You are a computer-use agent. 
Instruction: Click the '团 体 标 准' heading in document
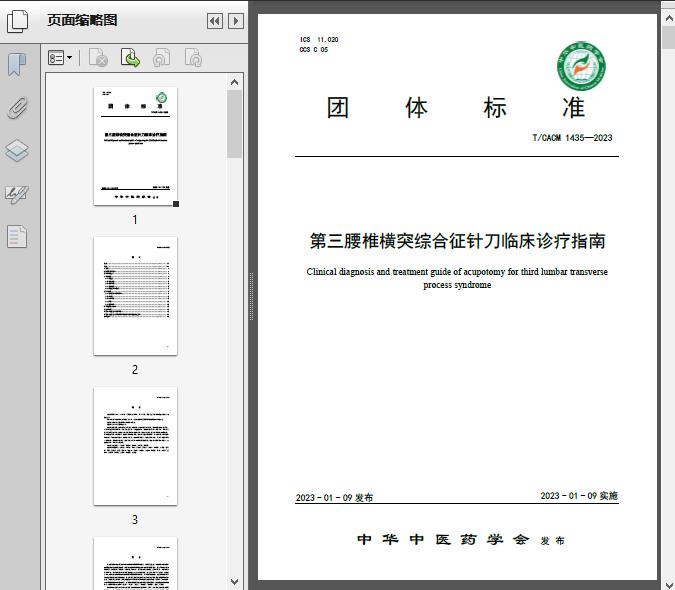(x=456, y=108)
